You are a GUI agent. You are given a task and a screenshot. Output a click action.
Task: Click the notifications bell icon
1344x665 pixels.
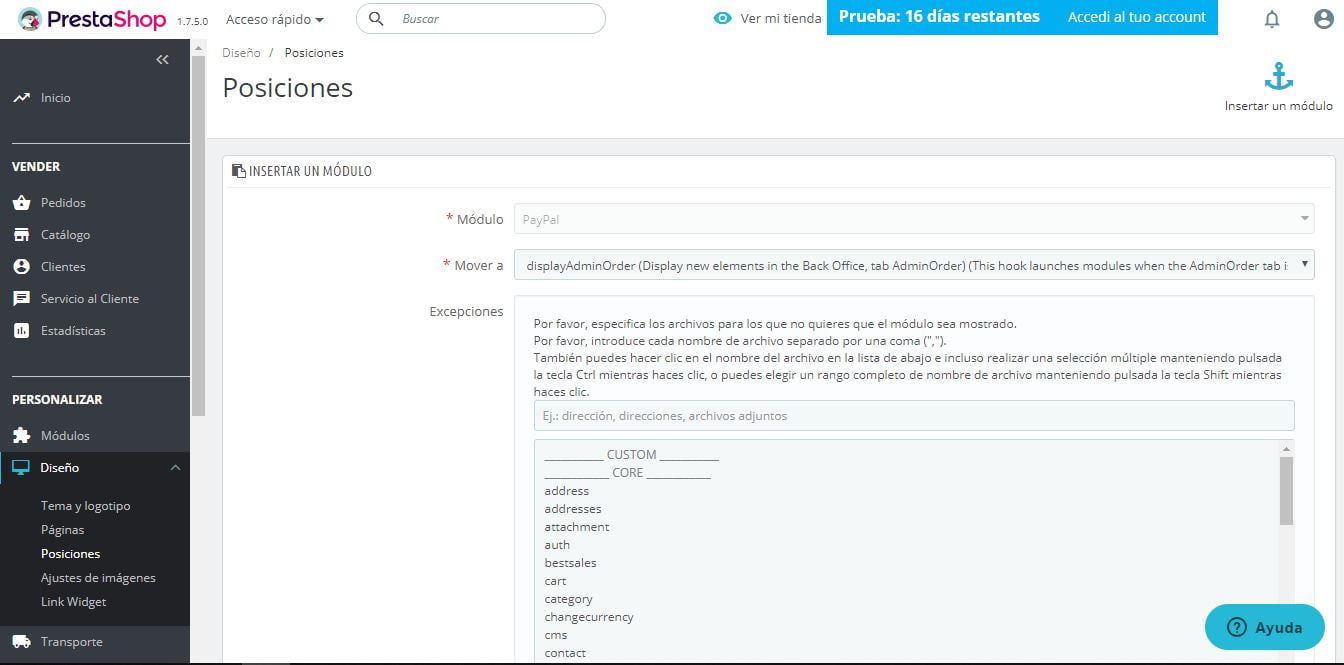pos(1272,19)
